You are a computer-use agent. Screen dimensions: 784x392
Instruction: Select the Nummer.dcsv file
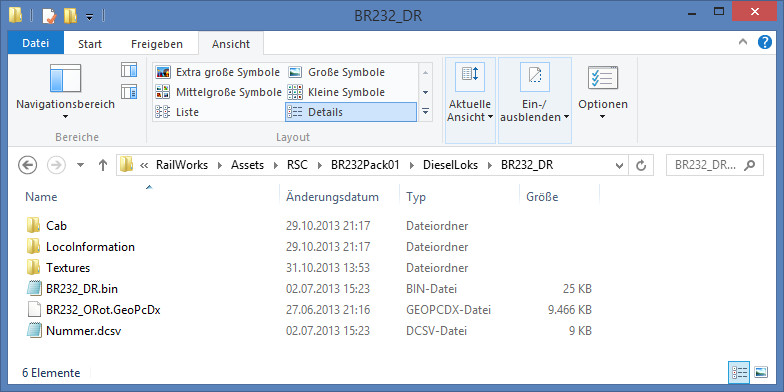[83, 331]
